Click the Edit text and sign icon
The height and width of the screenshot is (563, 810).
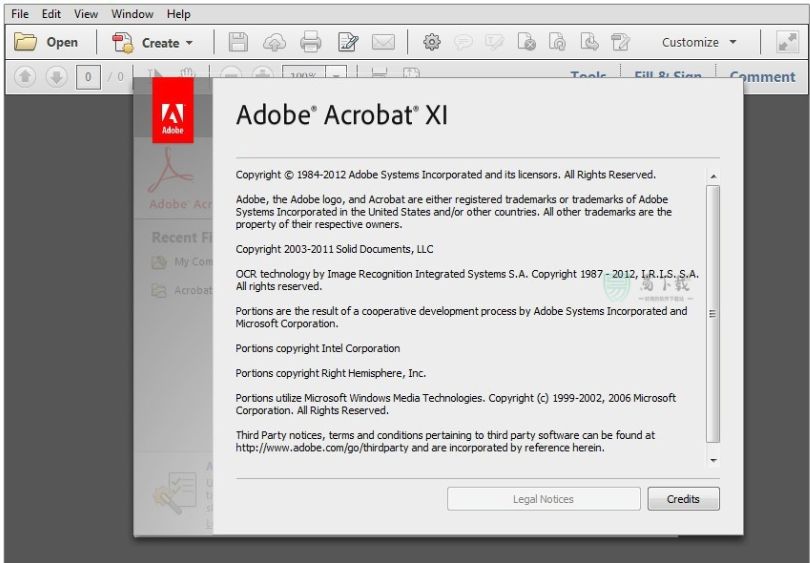coord(348,42)
